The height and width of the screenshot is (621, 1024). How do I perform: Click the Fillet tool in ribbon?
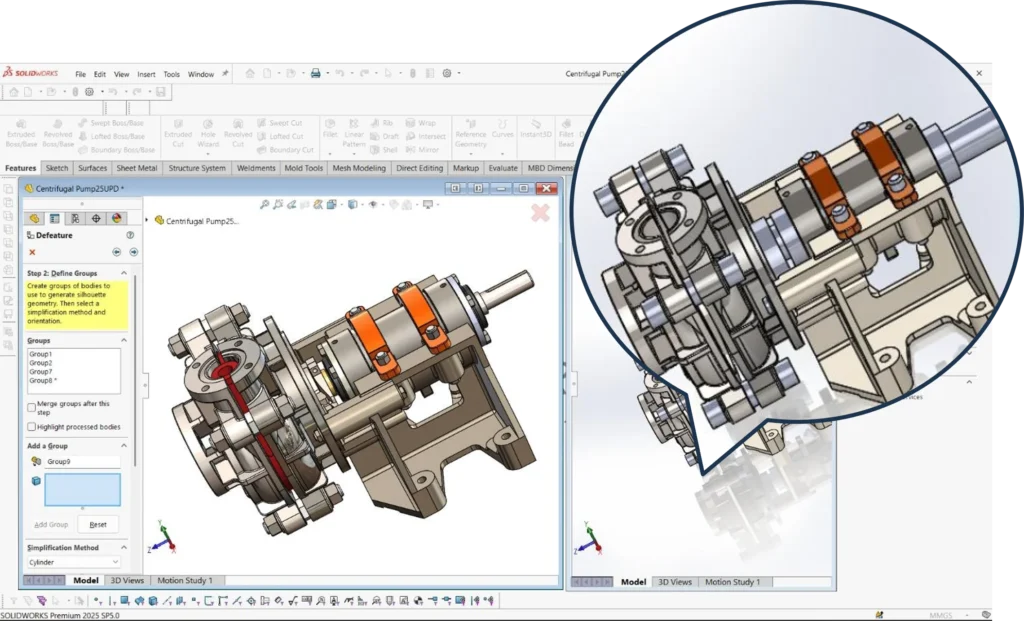click(x=330, y=129)
